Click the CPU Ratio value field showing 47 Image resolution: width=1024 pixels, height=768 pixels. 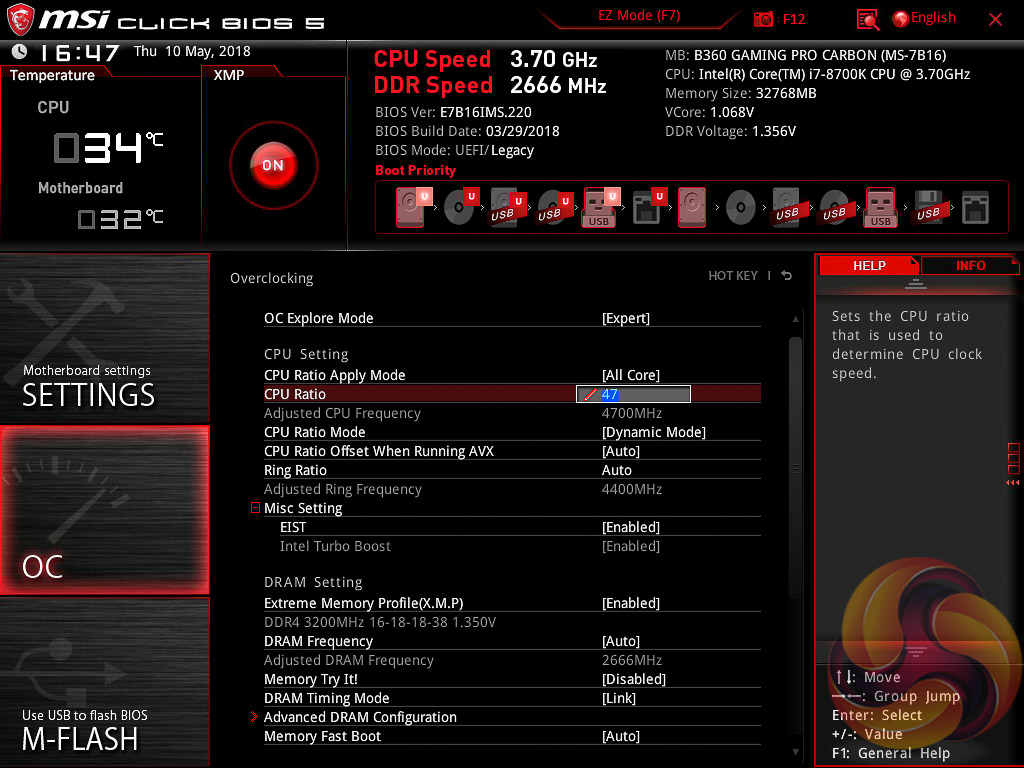(633, 394)
